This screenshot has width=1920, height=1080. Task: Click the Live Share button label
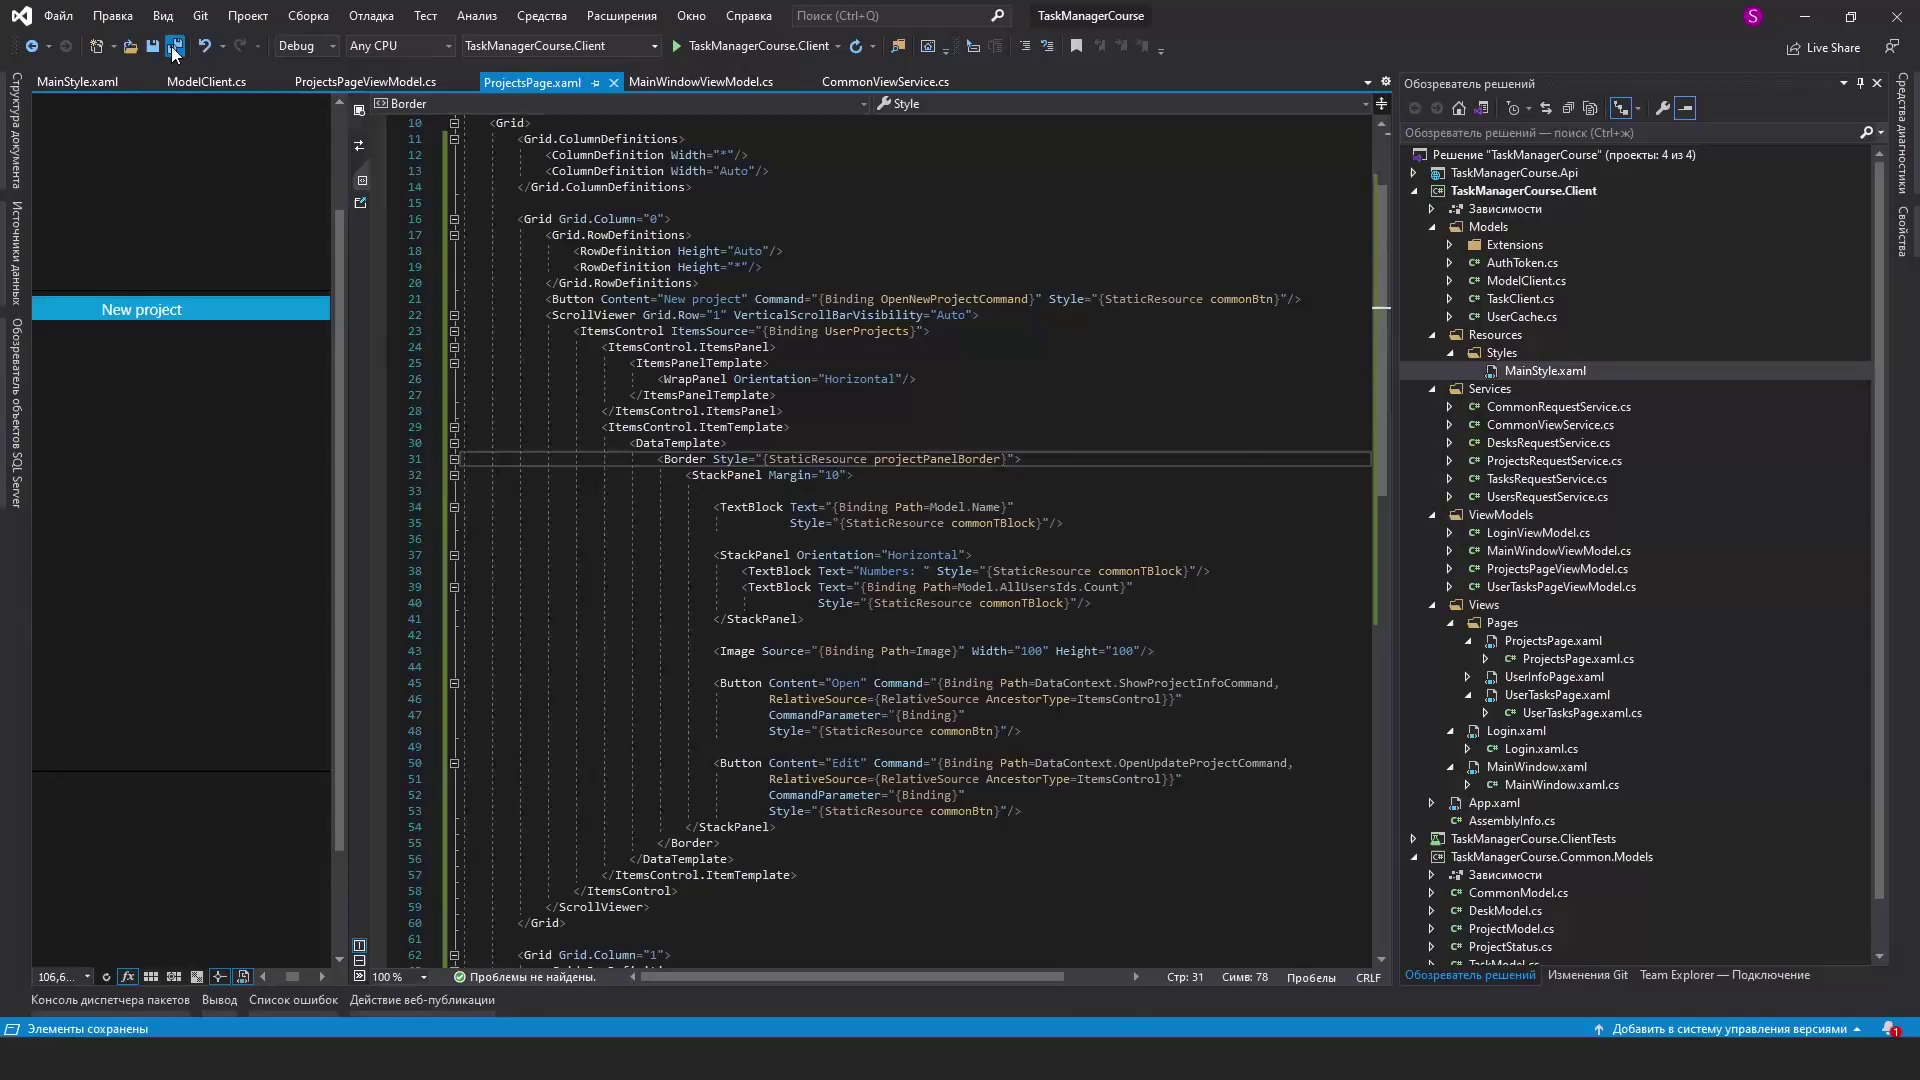[x=1833, y=48]
